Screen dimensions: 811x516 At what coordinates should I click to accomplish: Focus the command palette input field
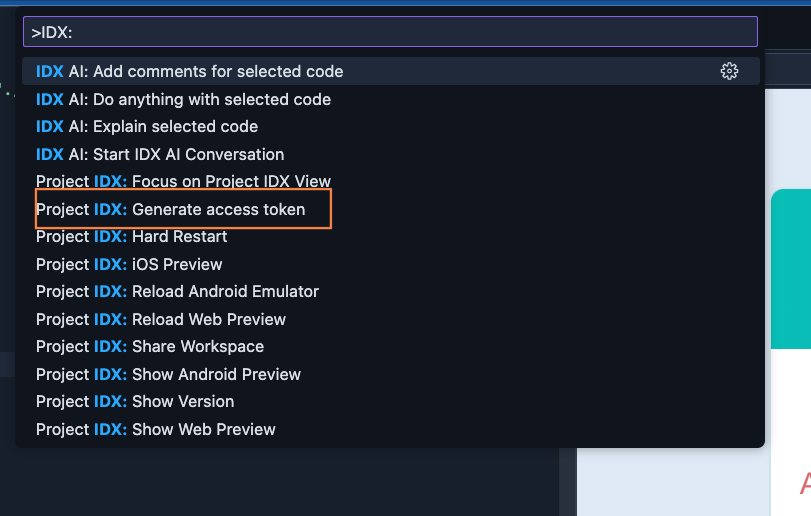click(391, 32)
